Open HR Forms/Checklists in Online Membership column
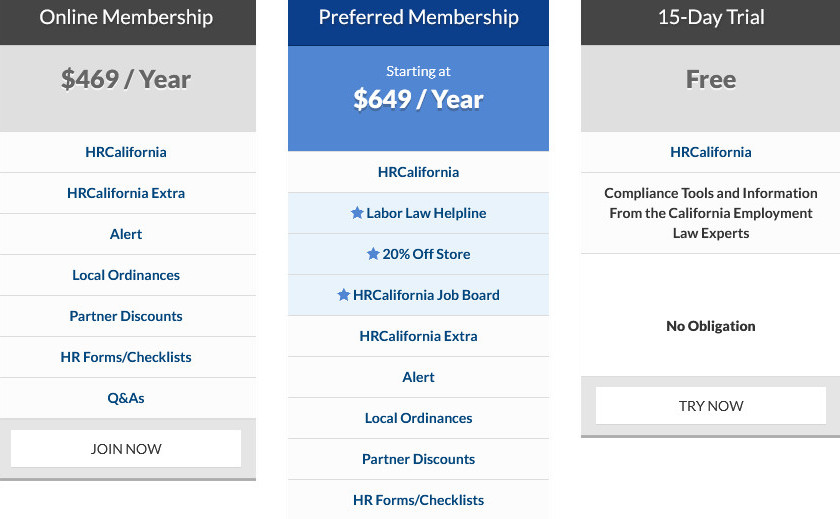Image resolution: width=840 pixels, height=519 pixels. (x=126, y=357)
